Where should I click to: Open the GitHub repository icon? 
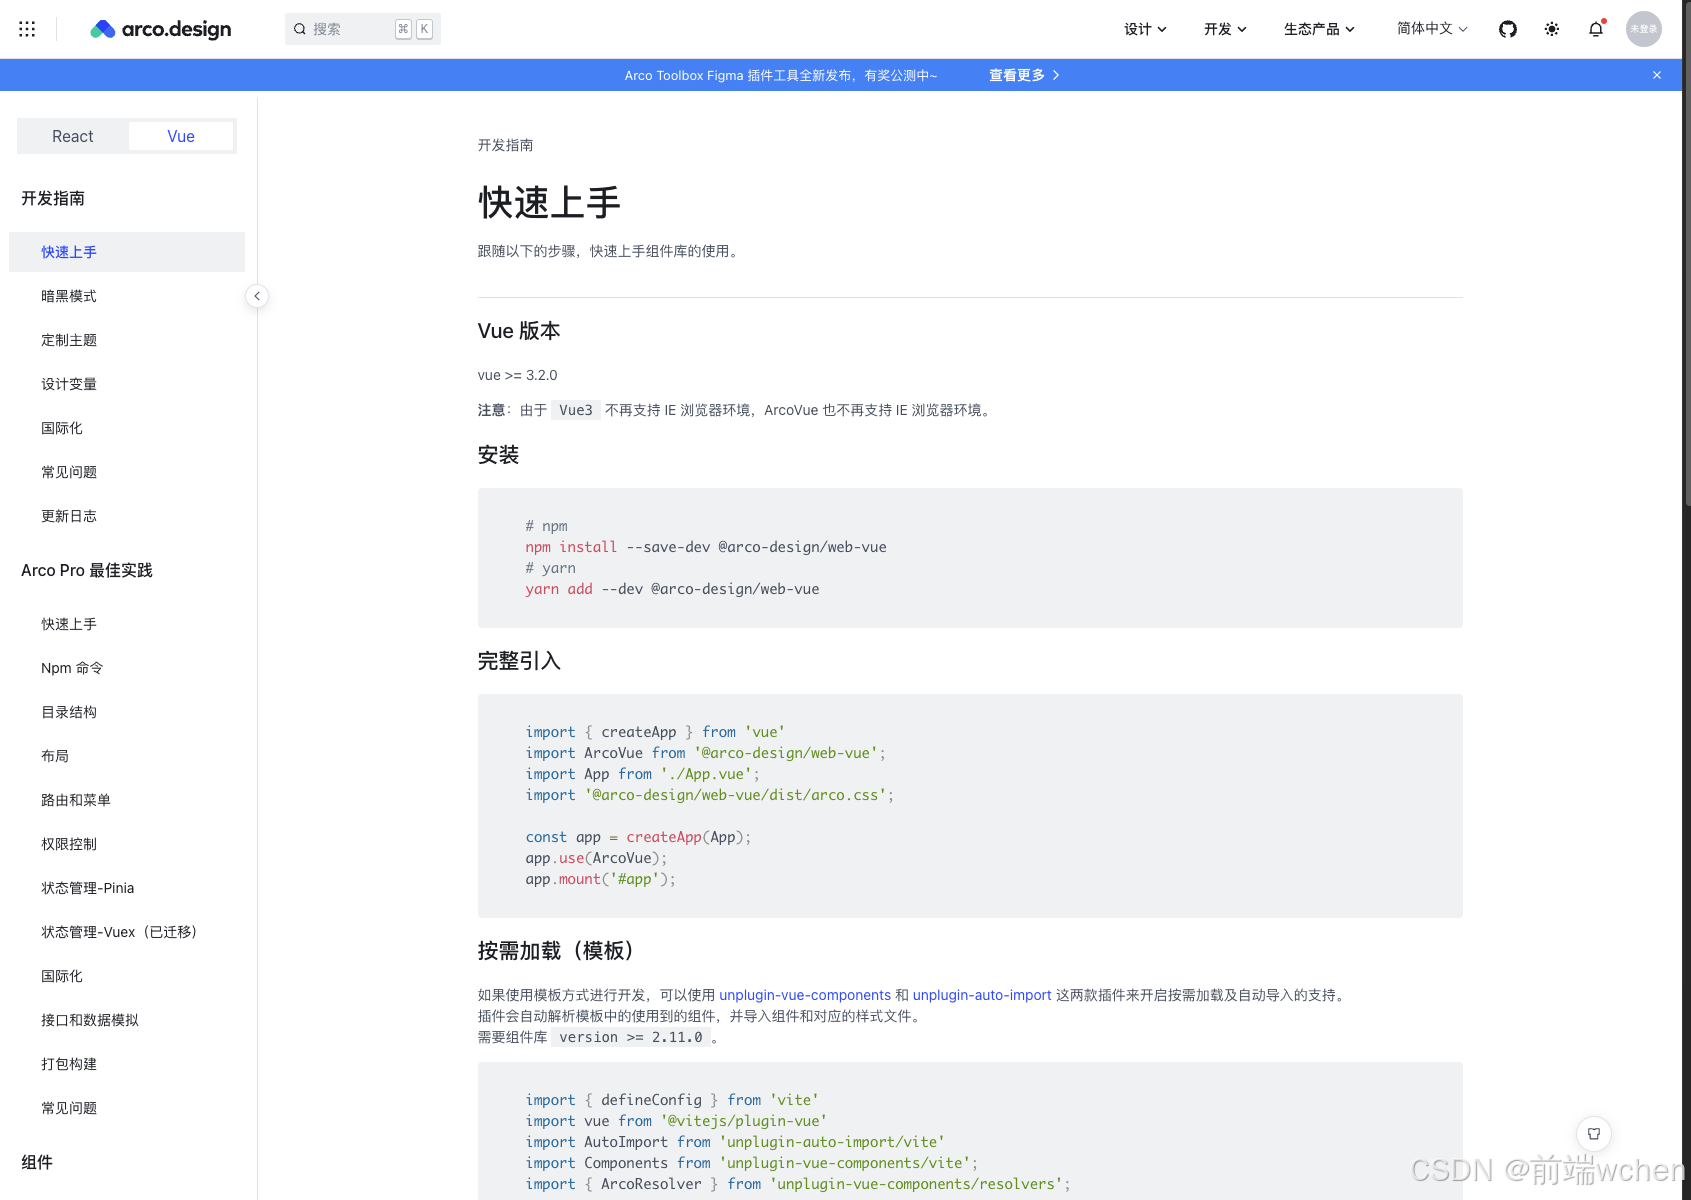(1507, 29)
